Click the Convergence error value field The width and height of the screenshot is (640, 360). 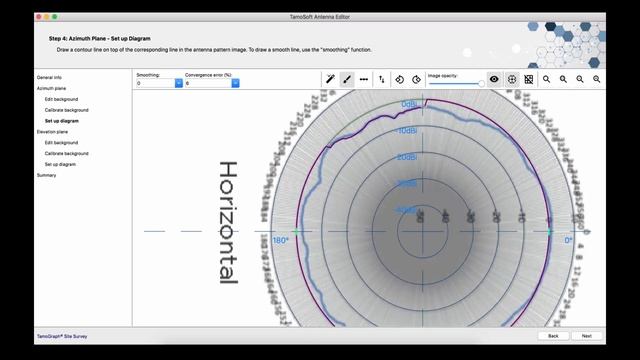pos(208,83)
